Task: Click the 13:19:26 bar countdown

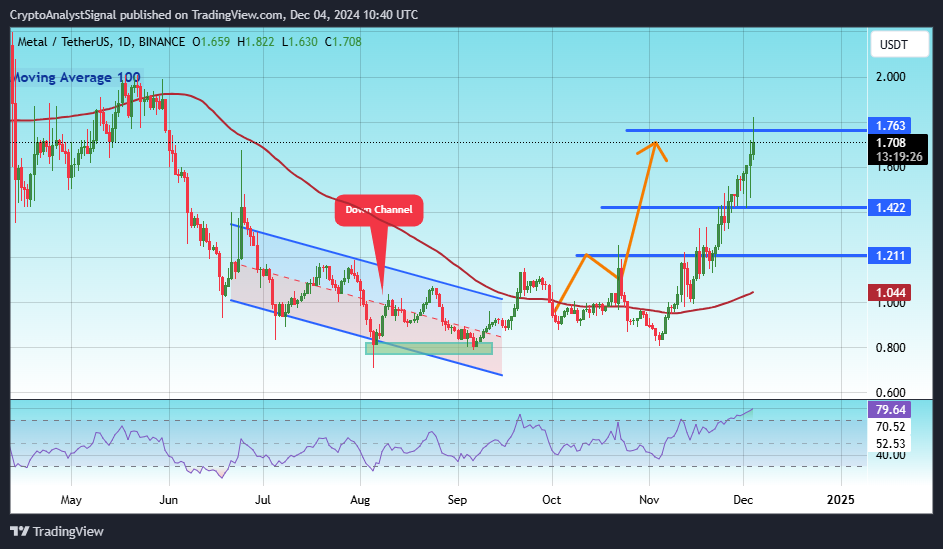Action: click(x=898, y=157)
